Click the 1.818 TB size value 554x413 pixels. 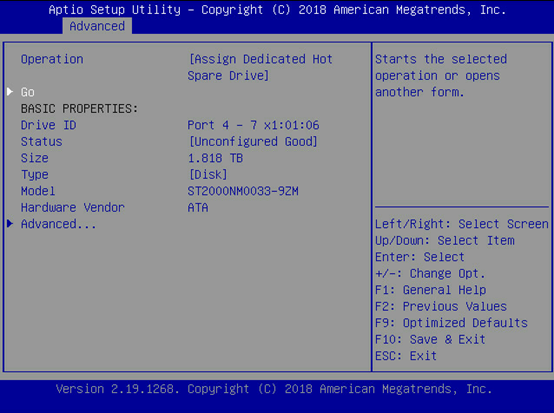point(215,158)
